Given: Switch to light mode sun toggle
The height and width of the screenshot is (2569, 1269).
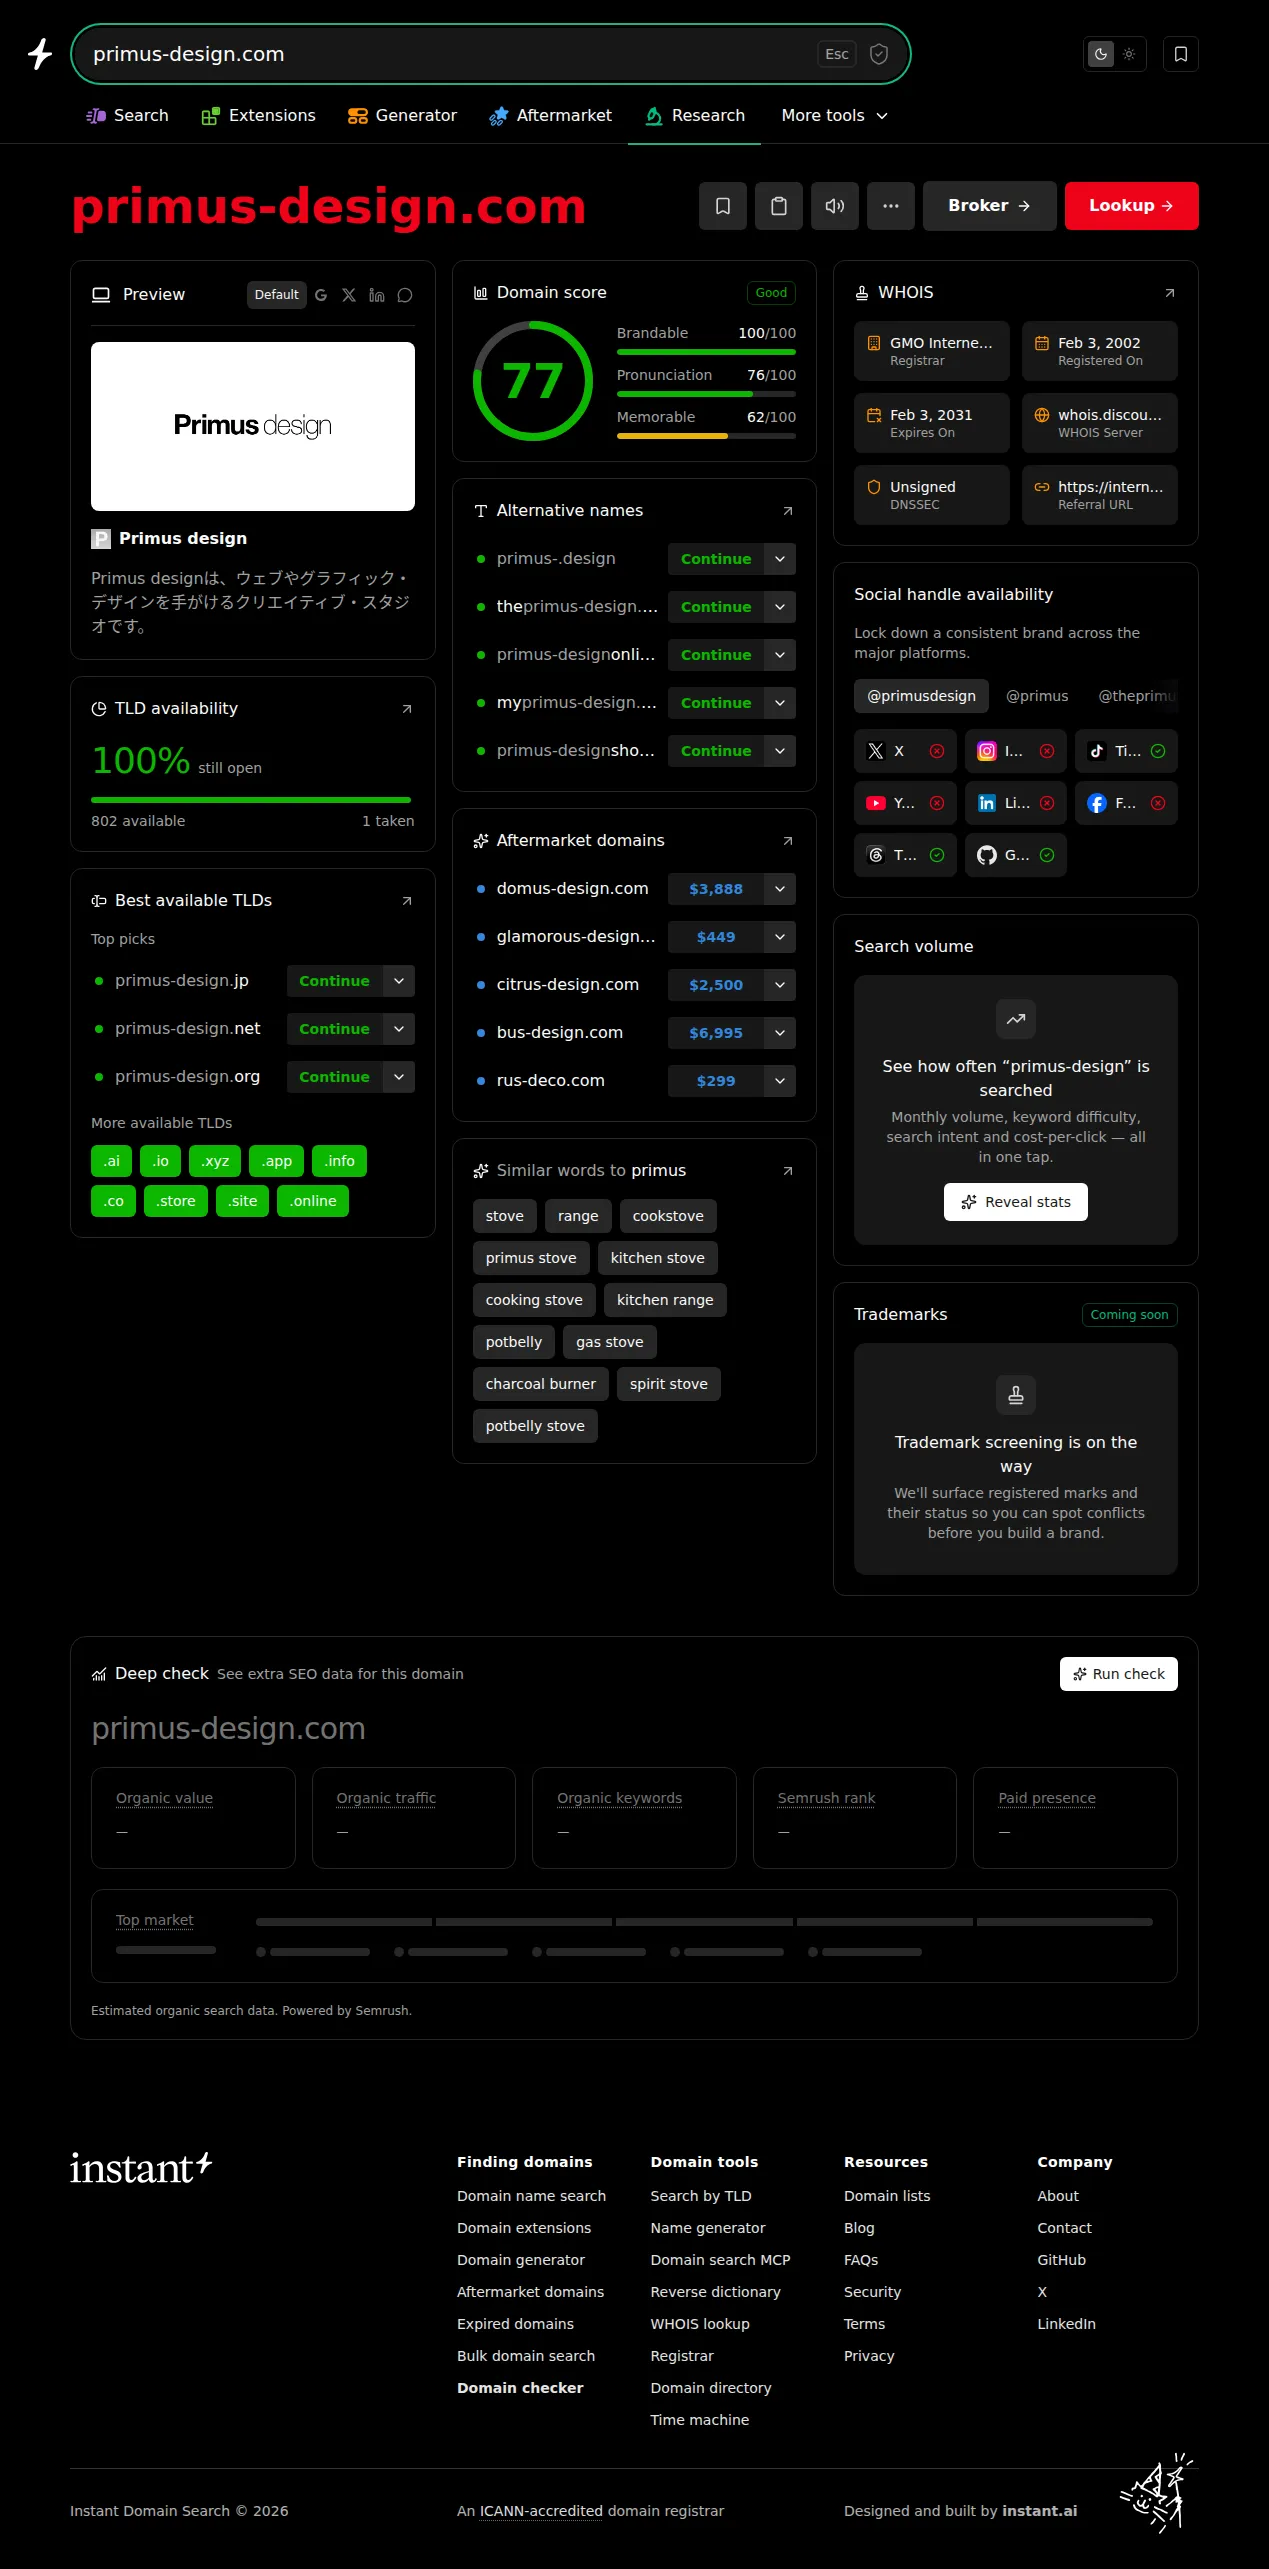Looking at the screenshot, I should click(x=1129, y=54).
